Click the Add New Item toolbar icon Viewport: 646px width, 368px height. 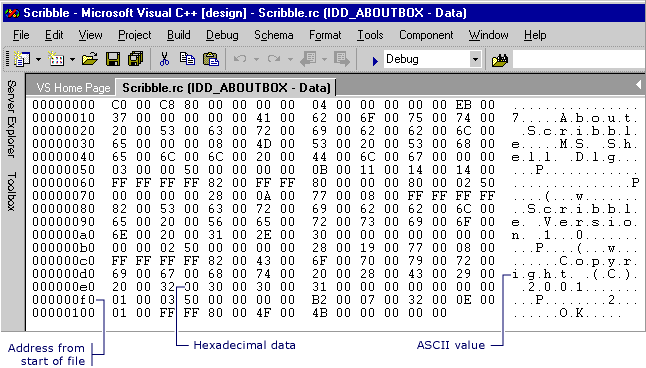[56, 59]
